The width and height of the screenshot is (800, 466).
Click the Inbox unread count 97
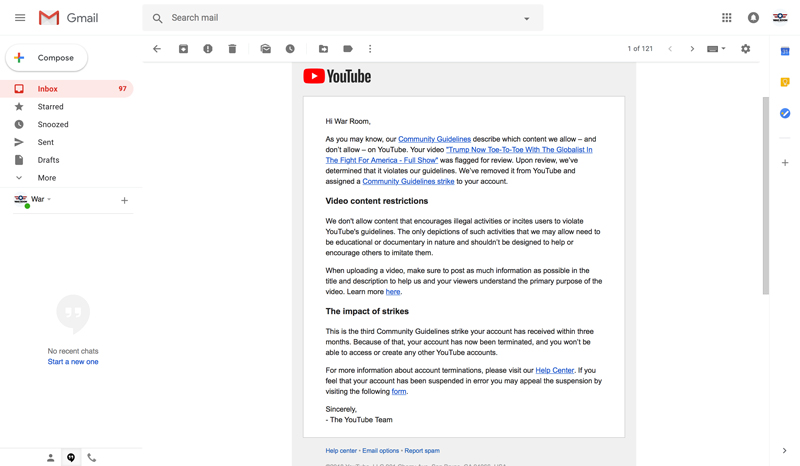pyautogui.click(x=122, y=89)
